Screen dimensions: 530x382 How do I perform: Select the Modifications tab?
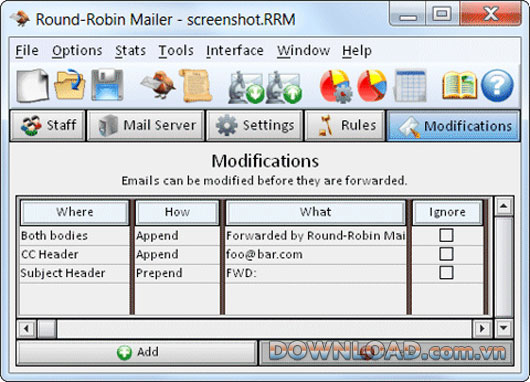coord(453,126)
